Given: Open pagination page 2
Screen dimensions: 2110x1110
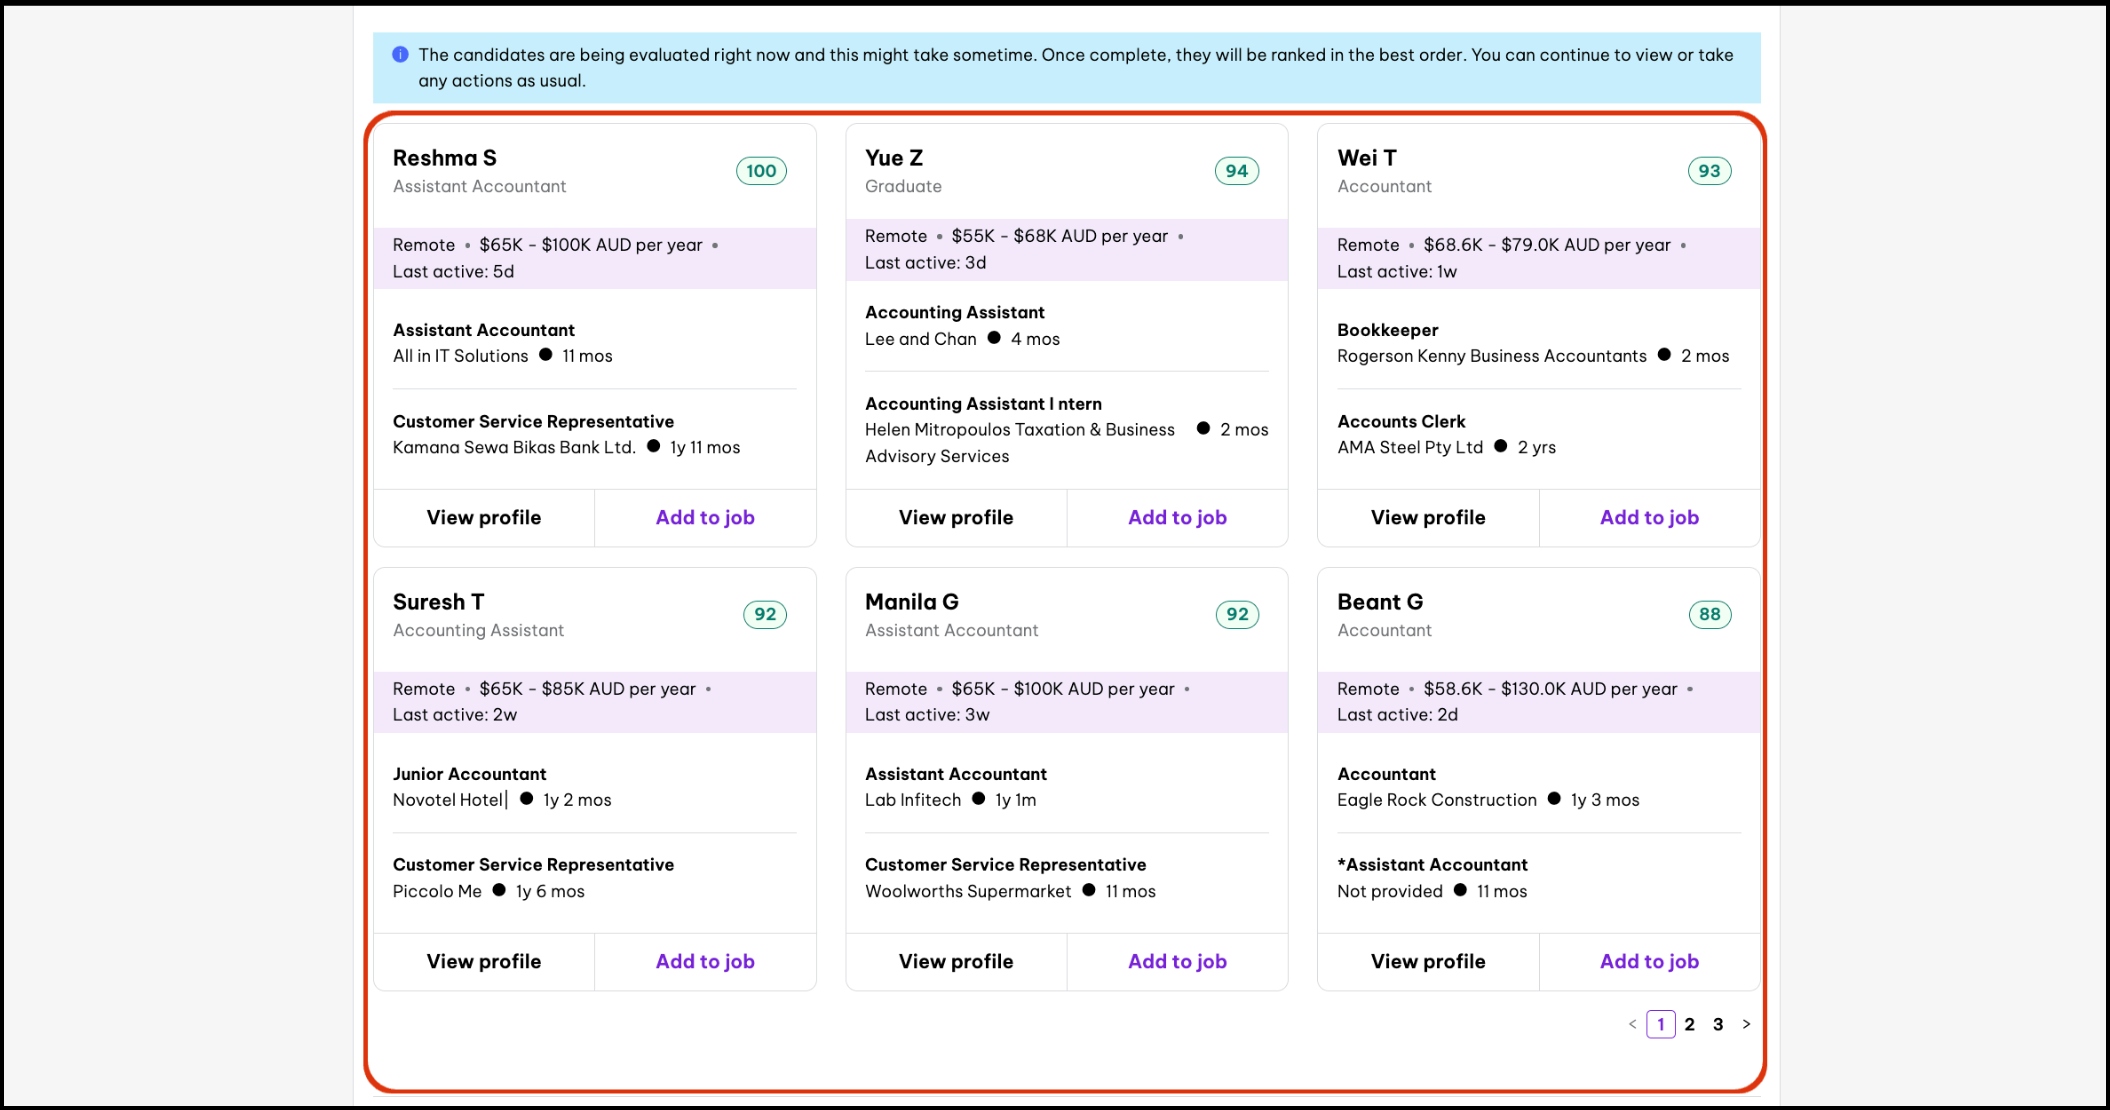Looking at the screenshot, I should click(1689, 1024).
